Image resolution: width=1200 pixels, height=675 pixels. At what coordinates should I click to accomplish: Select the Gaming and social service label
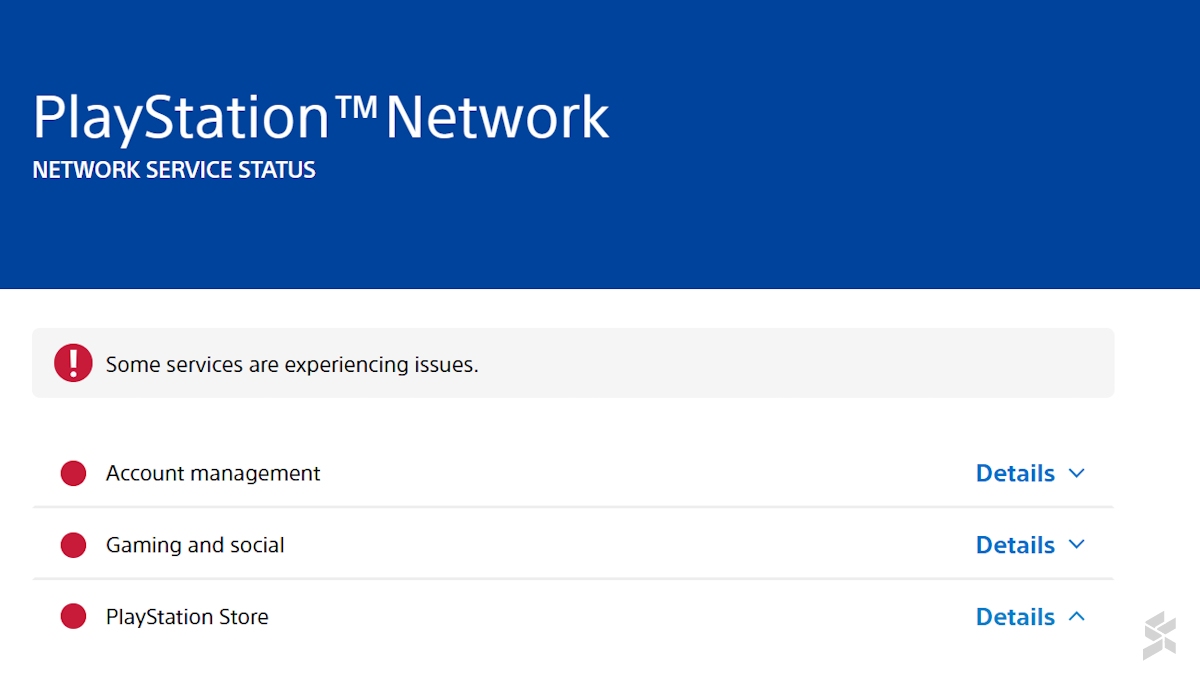[195, 545]
